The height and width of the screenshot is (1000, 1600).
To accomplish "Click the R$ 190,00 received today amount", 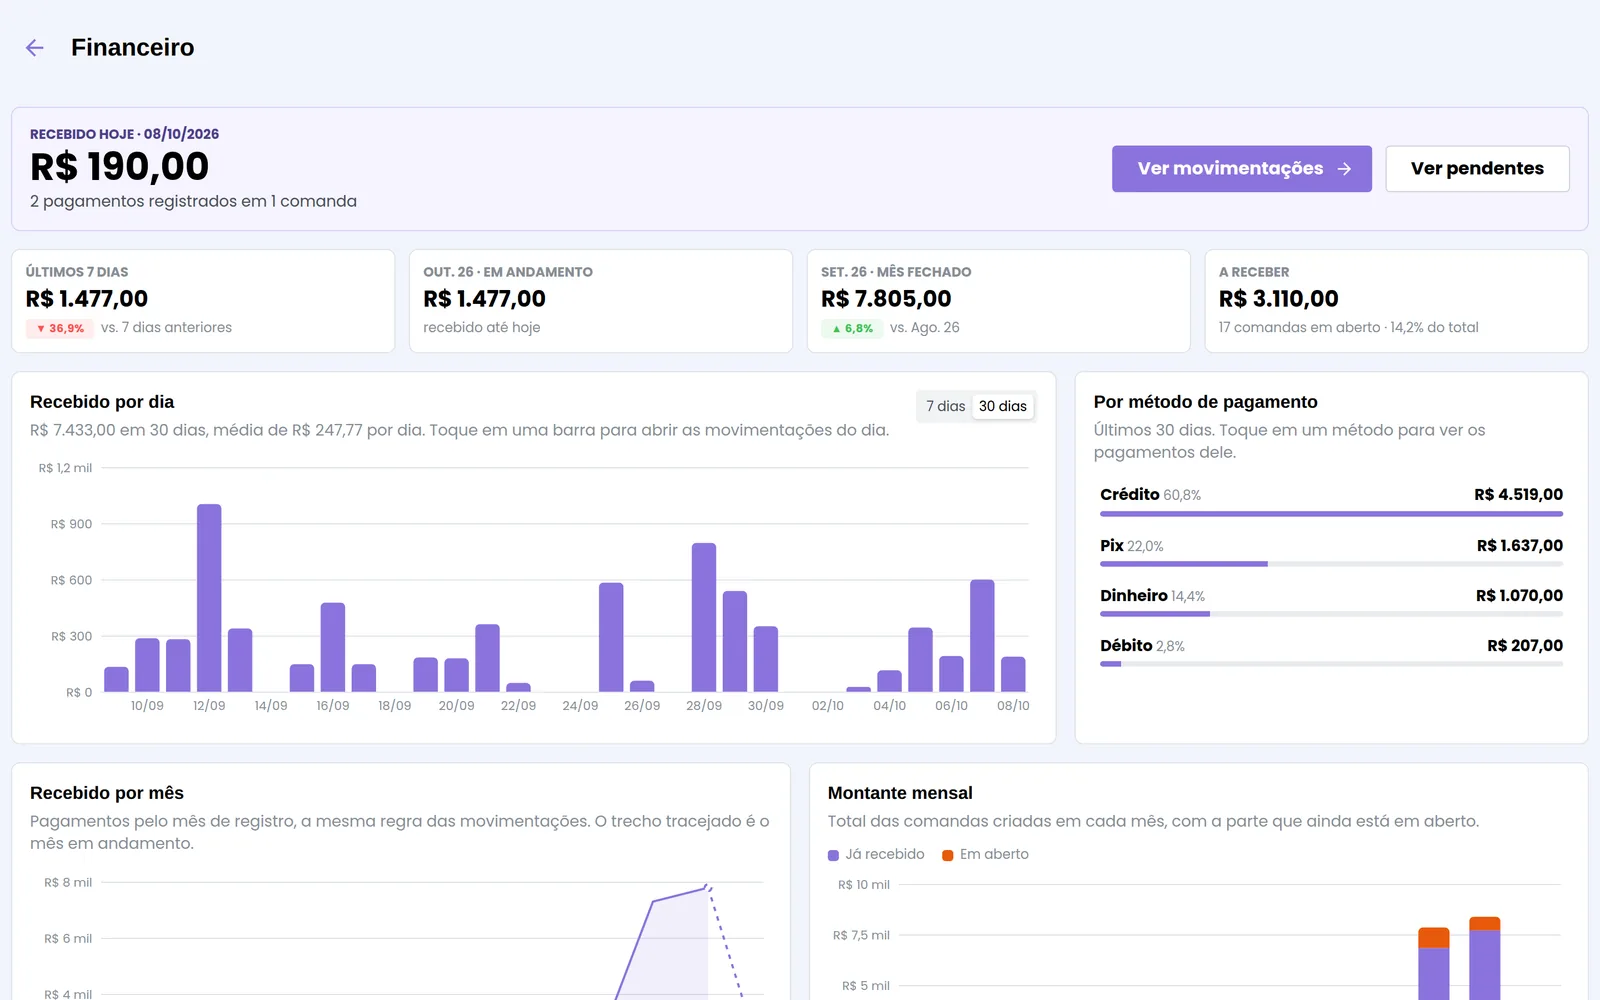I will point(119,166).
